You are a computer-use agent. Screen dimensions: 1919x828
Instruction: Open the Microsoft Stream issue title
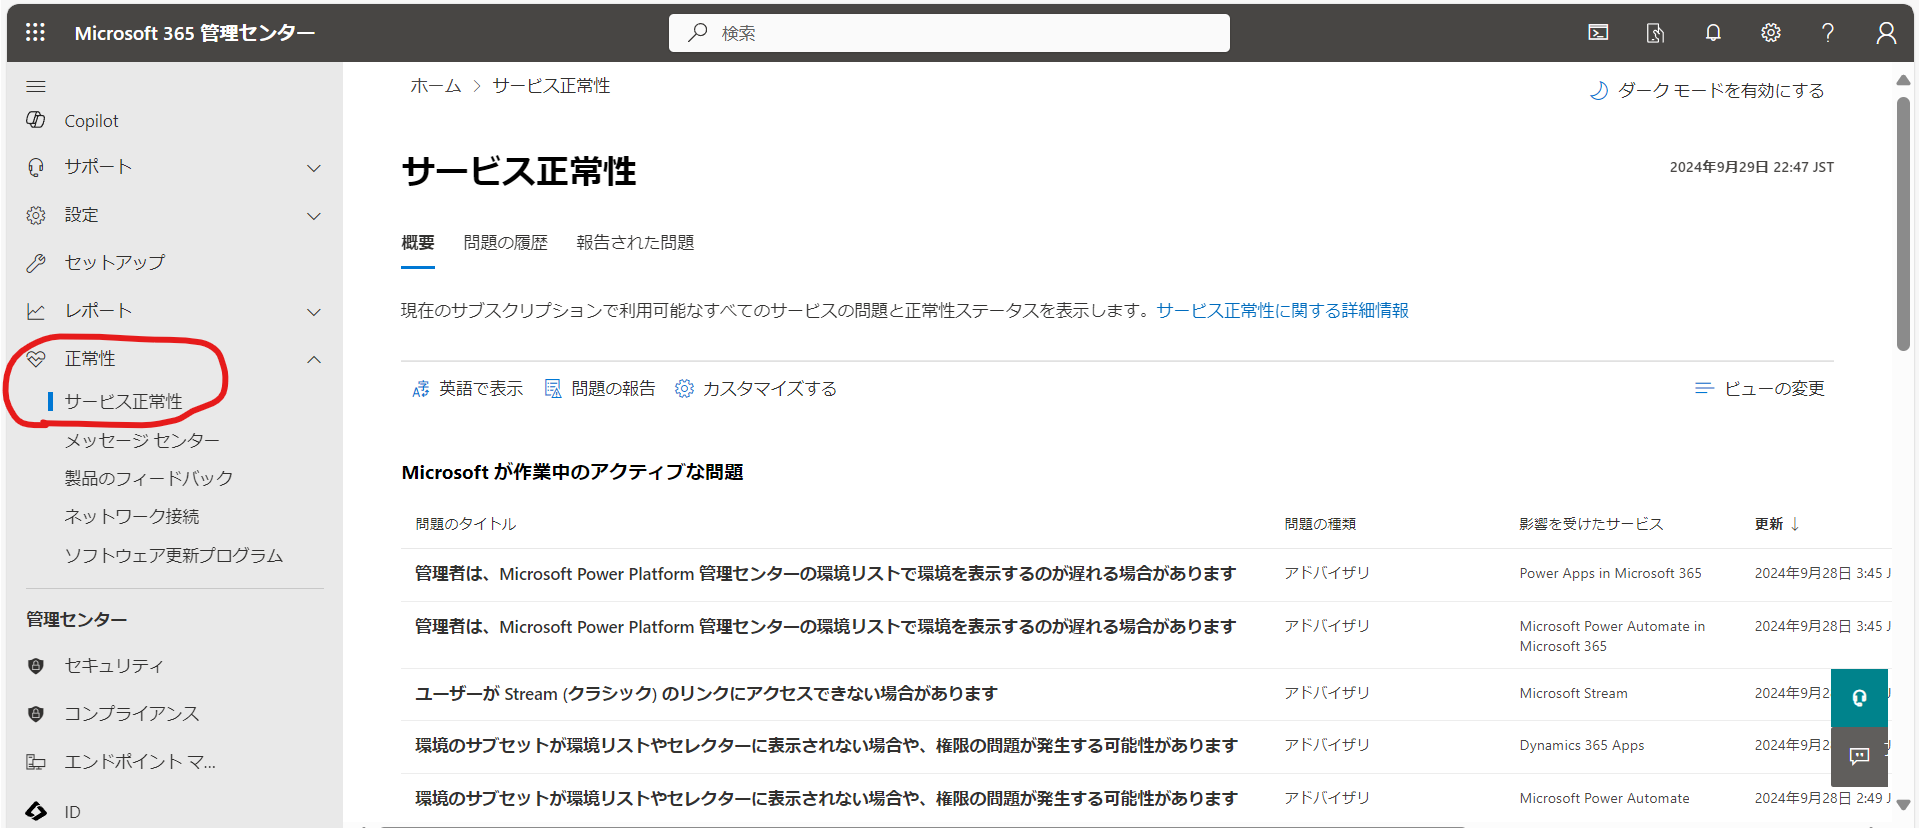706,694
